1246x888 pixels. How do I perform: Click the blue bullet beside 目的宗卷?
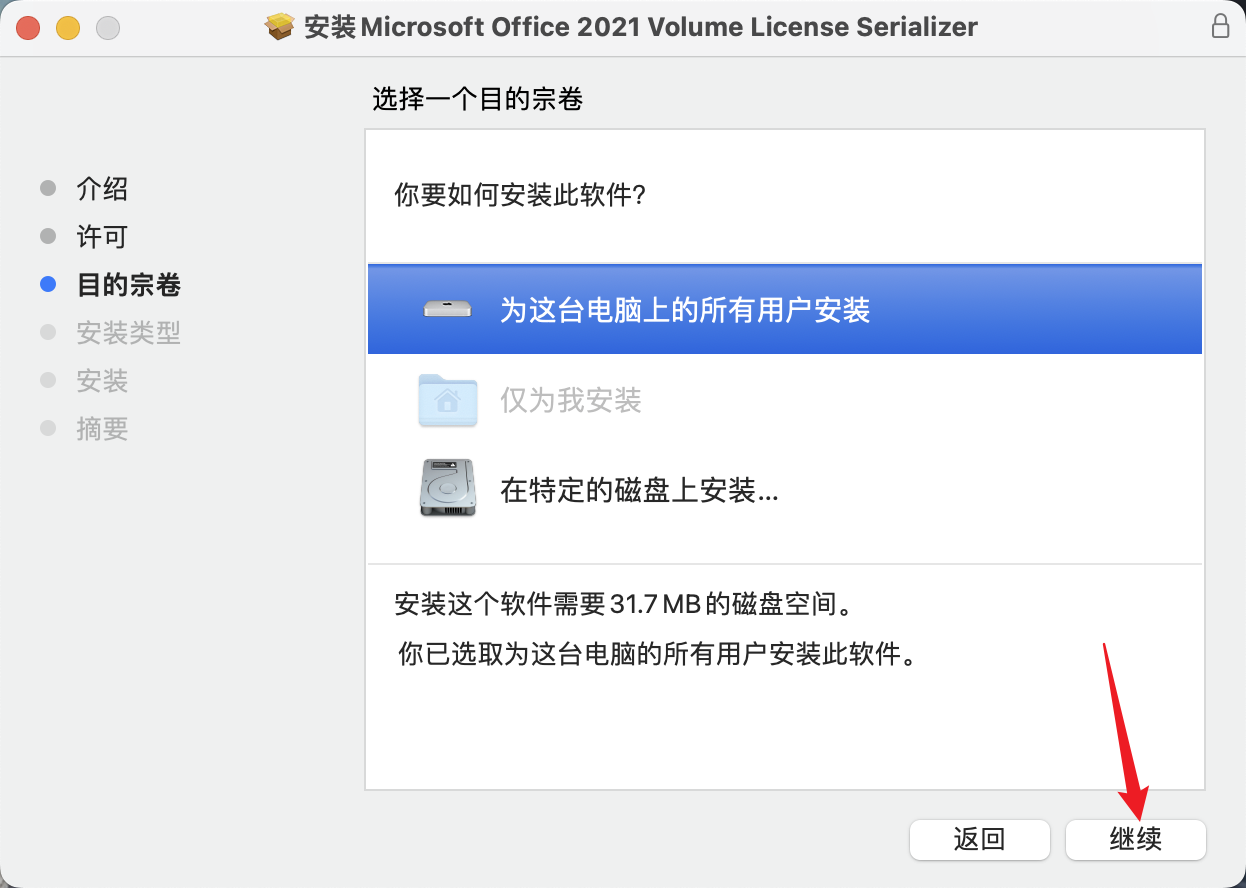[48, 285]
